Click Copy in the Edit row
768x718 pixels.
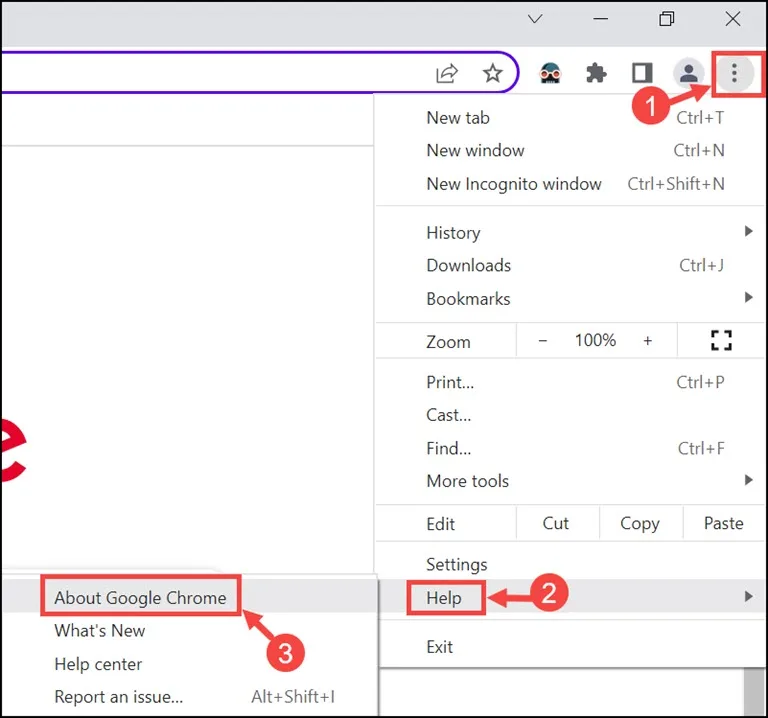pyautogui.click(x=640, y=523)
